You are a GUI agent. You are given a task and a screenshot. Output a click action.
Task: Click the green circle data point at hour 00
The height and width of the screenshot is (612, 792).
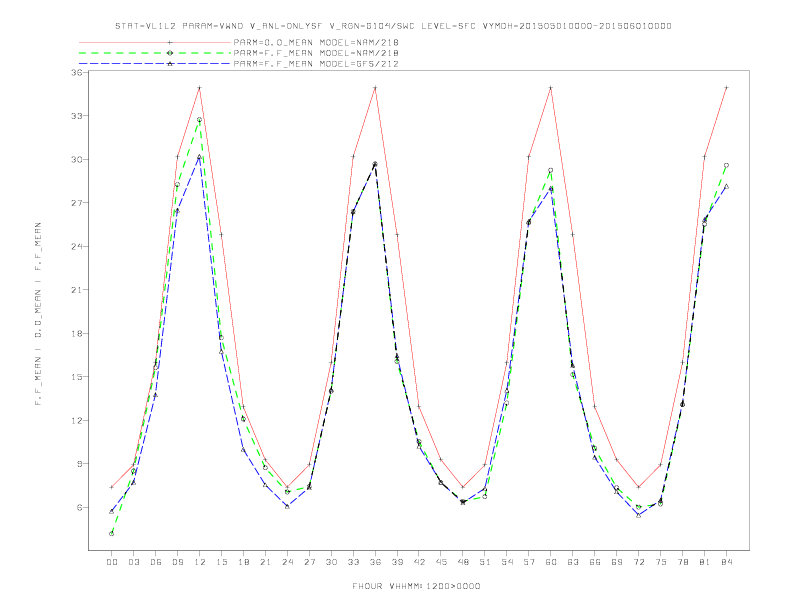coord(112,534)
